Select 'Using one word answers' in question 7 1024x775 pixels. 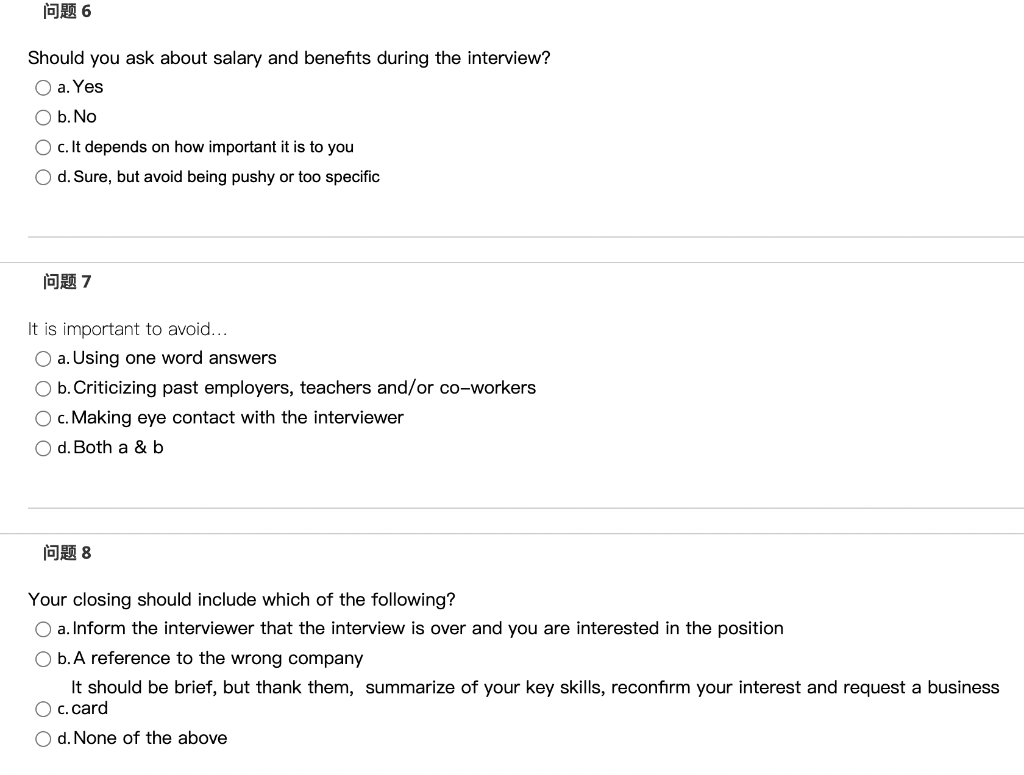coord(43,358)
